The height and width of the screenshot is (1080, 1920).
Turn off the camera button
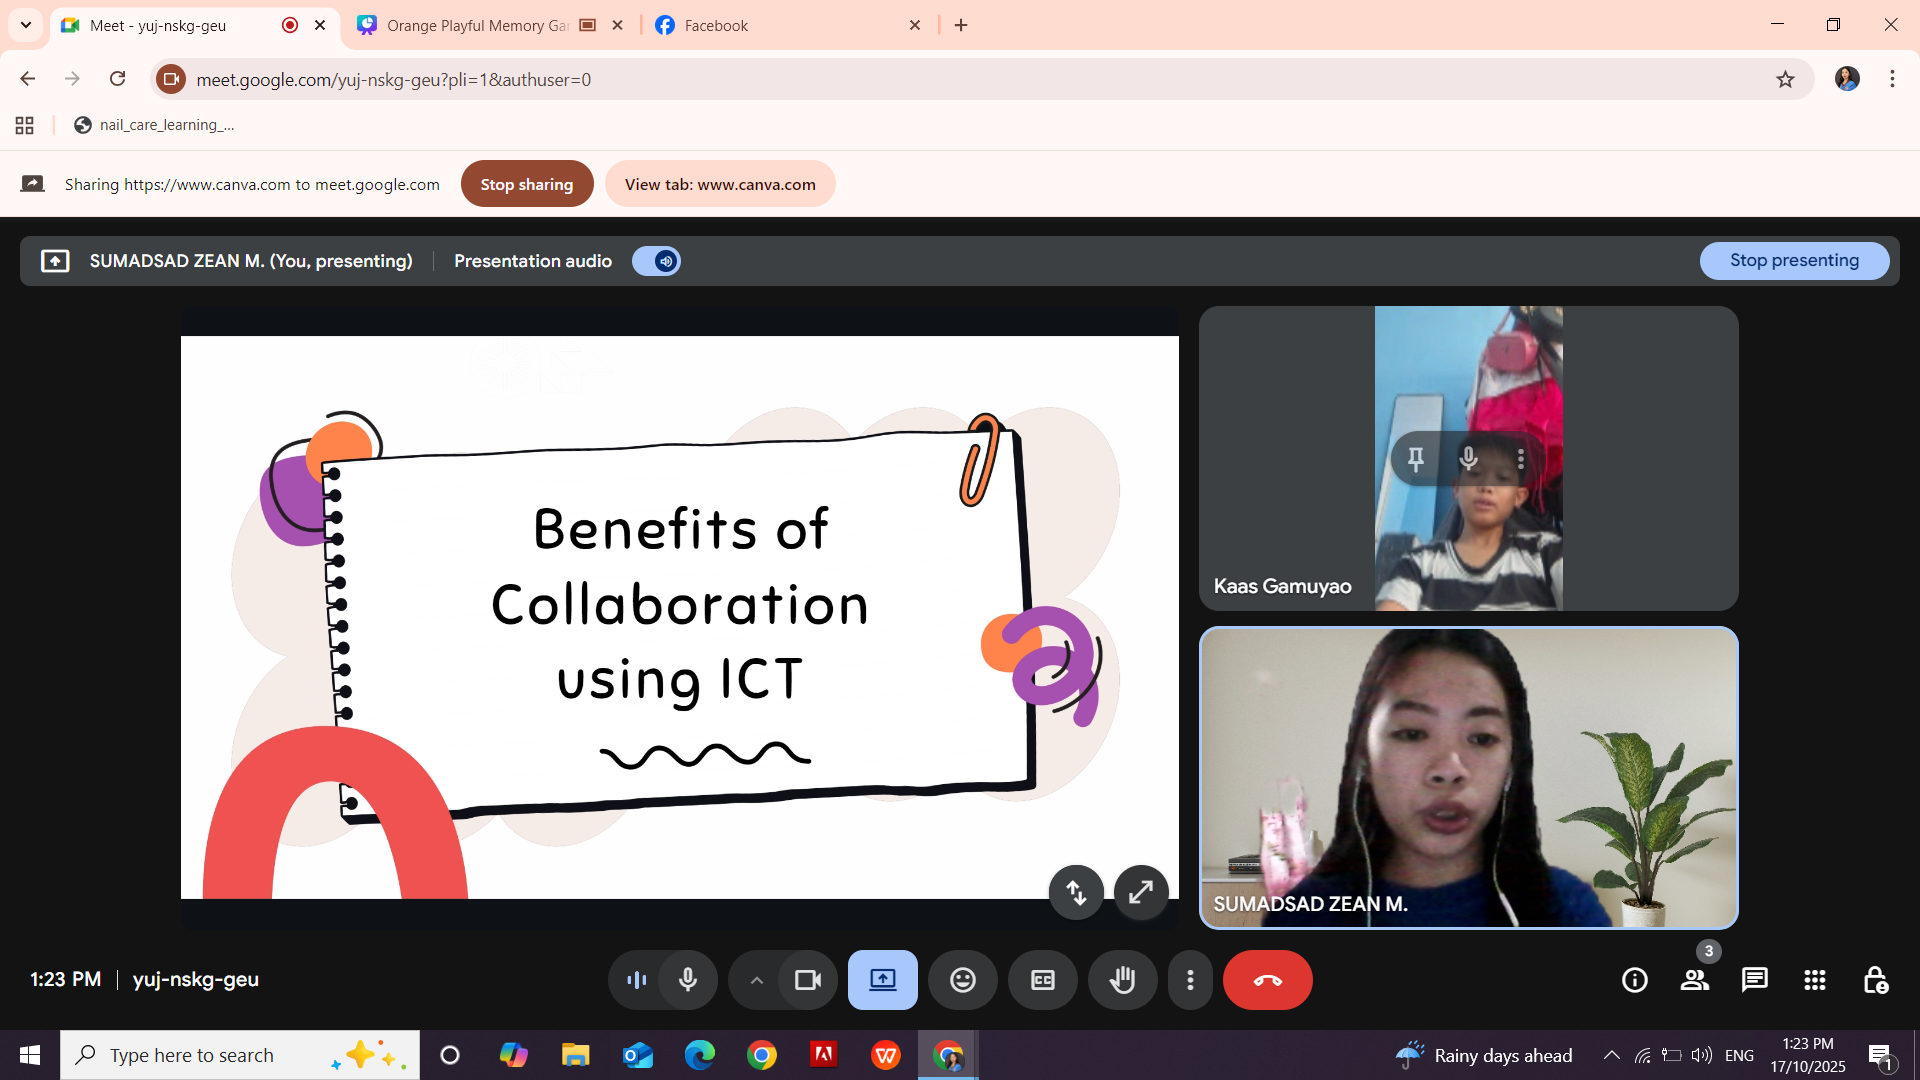(x=807, y=980)
